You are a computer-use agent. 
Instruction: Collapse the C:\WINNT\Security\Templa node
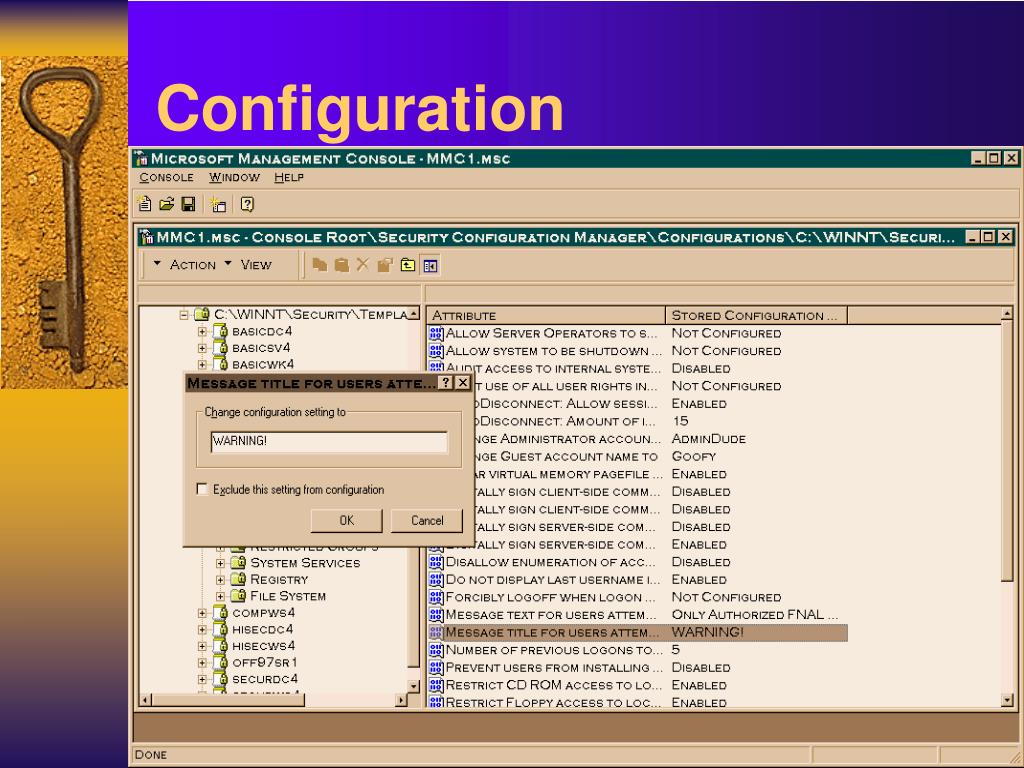coord(185,315)
